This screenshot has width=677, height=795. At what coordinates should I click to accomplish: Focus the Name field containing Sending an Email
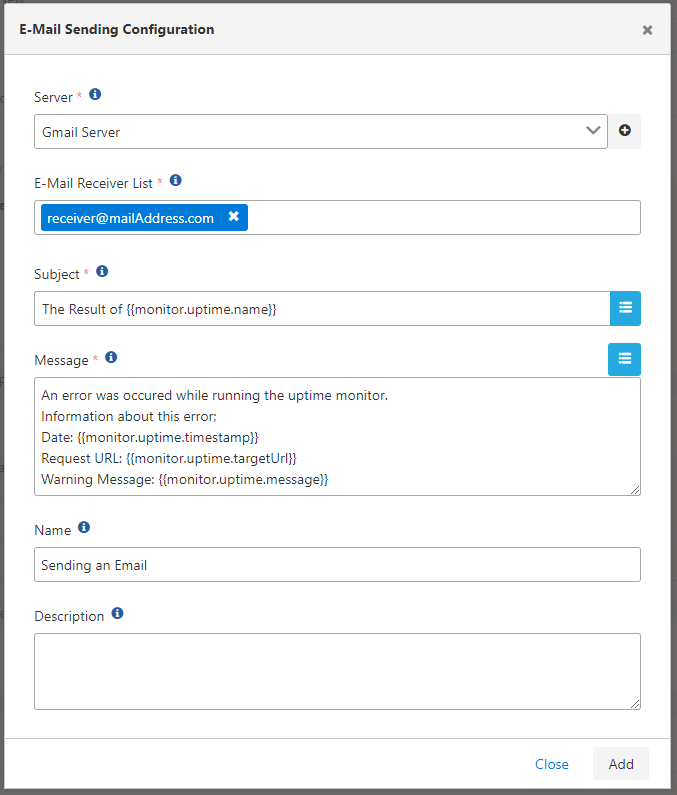tap(336, 565)
